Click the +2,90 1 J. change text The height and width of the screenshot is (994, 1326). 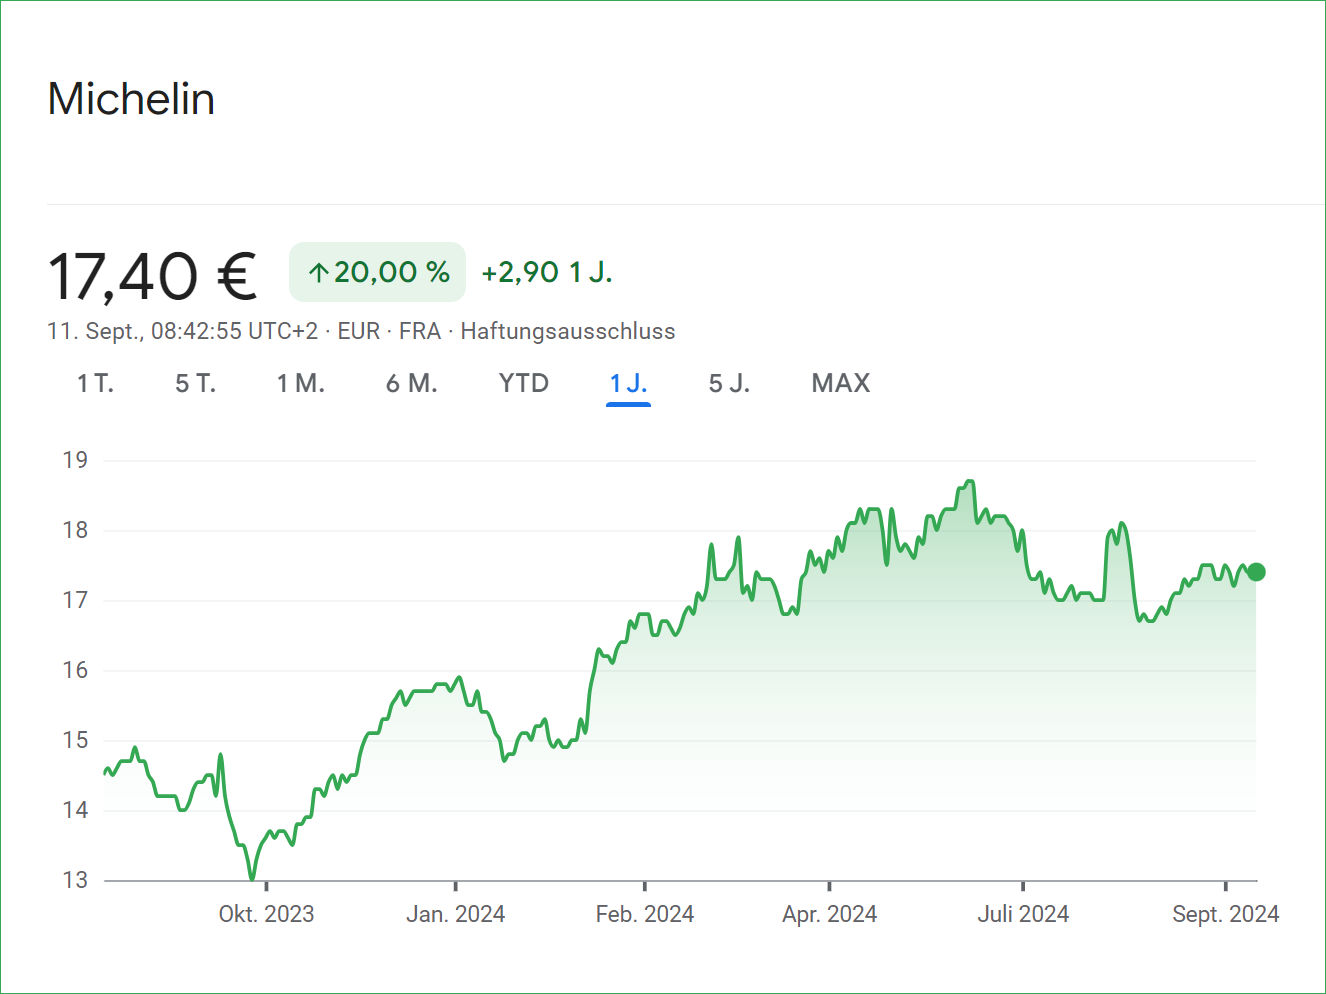[547, 272]
